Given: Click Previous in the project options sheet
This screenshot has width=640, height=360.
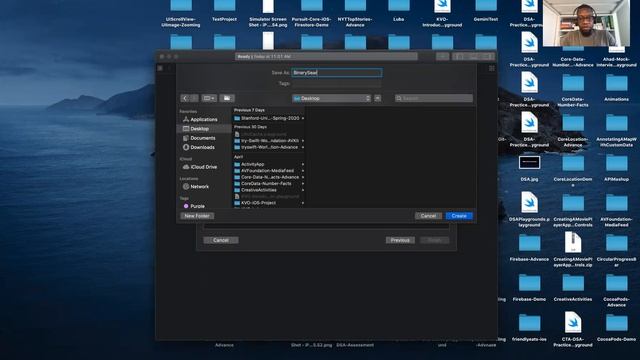Looking at the screenshot, I should pos(400,240).
